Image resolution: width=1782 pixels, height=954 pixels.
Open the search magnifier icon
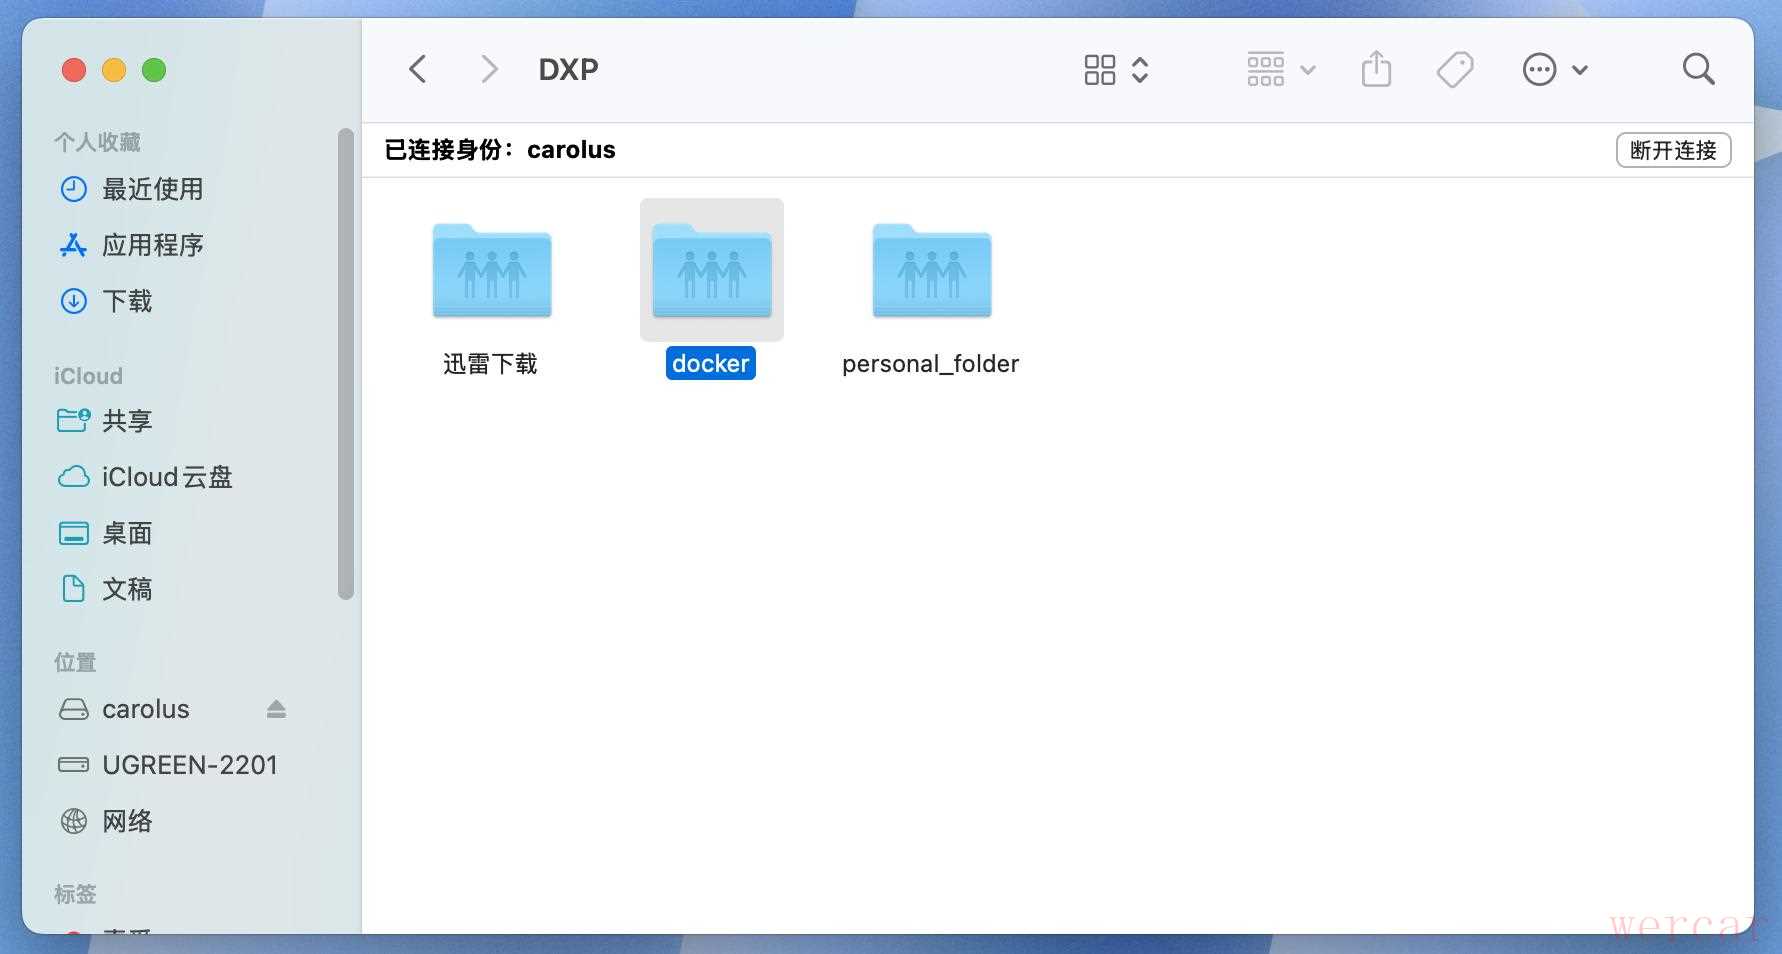[1698, 70]
